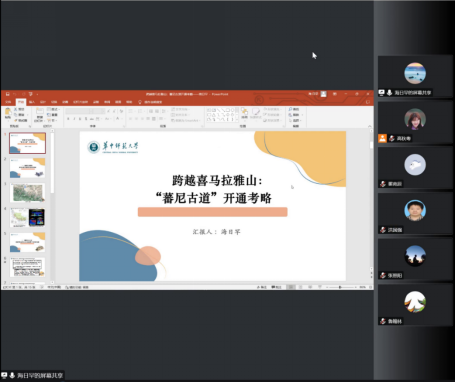455x383 pixels.
Task: Open the File tab in the ribbon
Action: (x=8, y=102)
